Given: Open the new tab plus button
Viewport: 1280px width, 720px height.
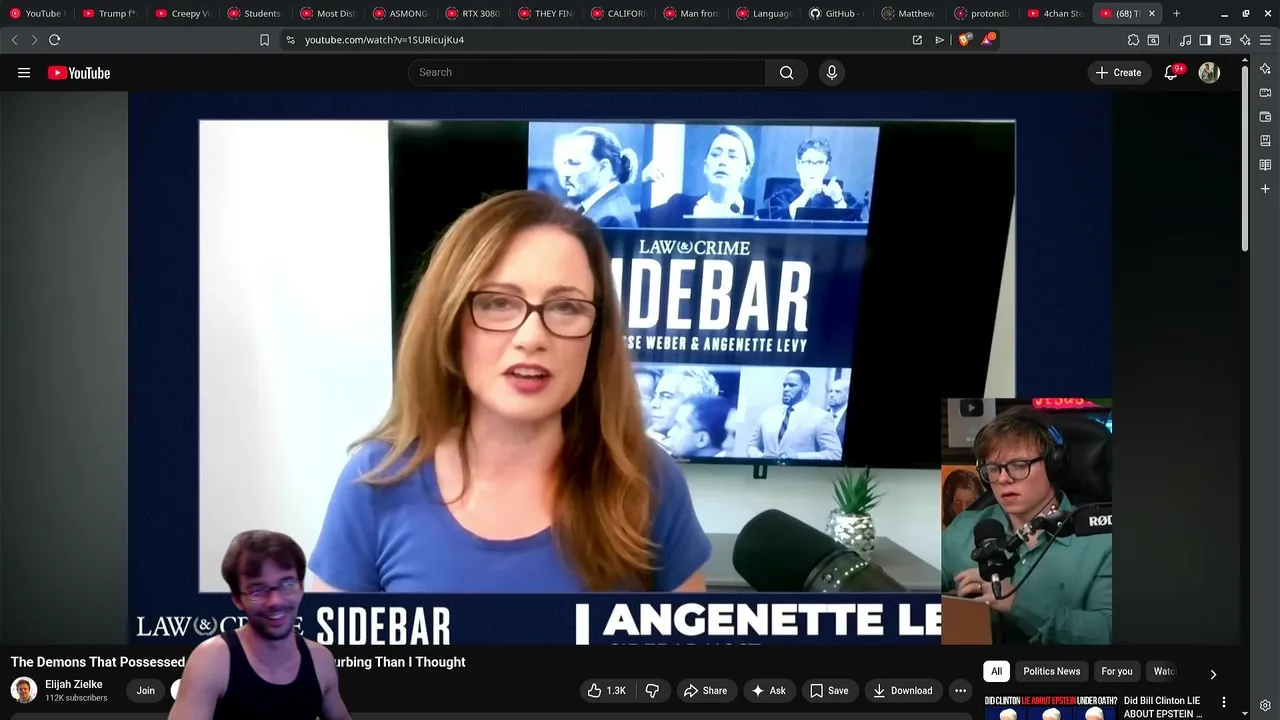Looking at the screenshot, I should click(x=1176, y=13).
